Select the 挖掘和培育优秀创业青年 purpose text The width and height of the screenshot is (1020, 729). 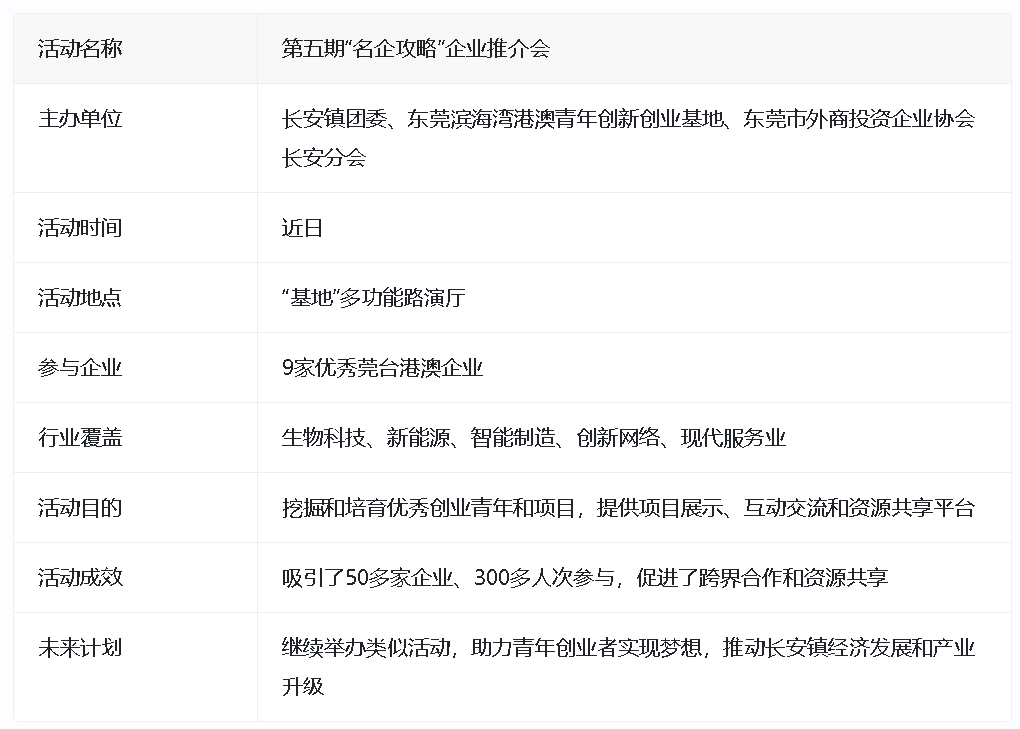(x=397, y=508)
